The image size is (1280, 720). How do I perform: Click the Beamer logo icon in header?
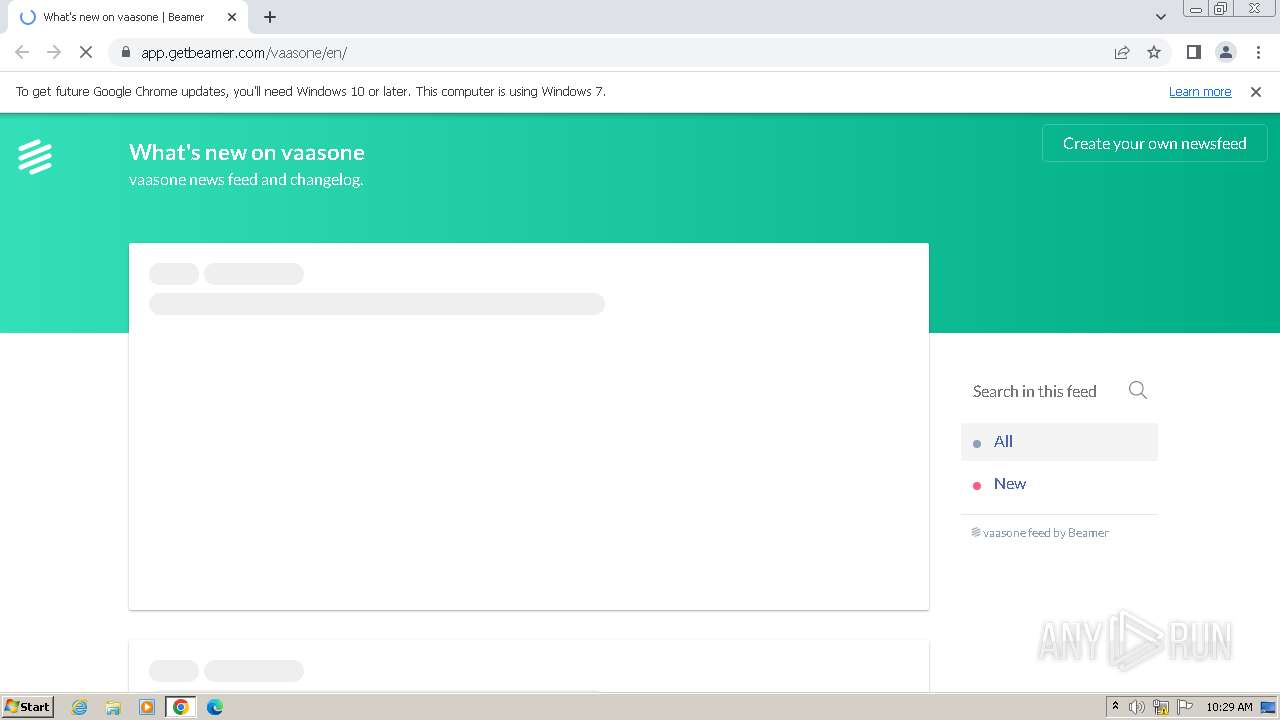point(35,157)
